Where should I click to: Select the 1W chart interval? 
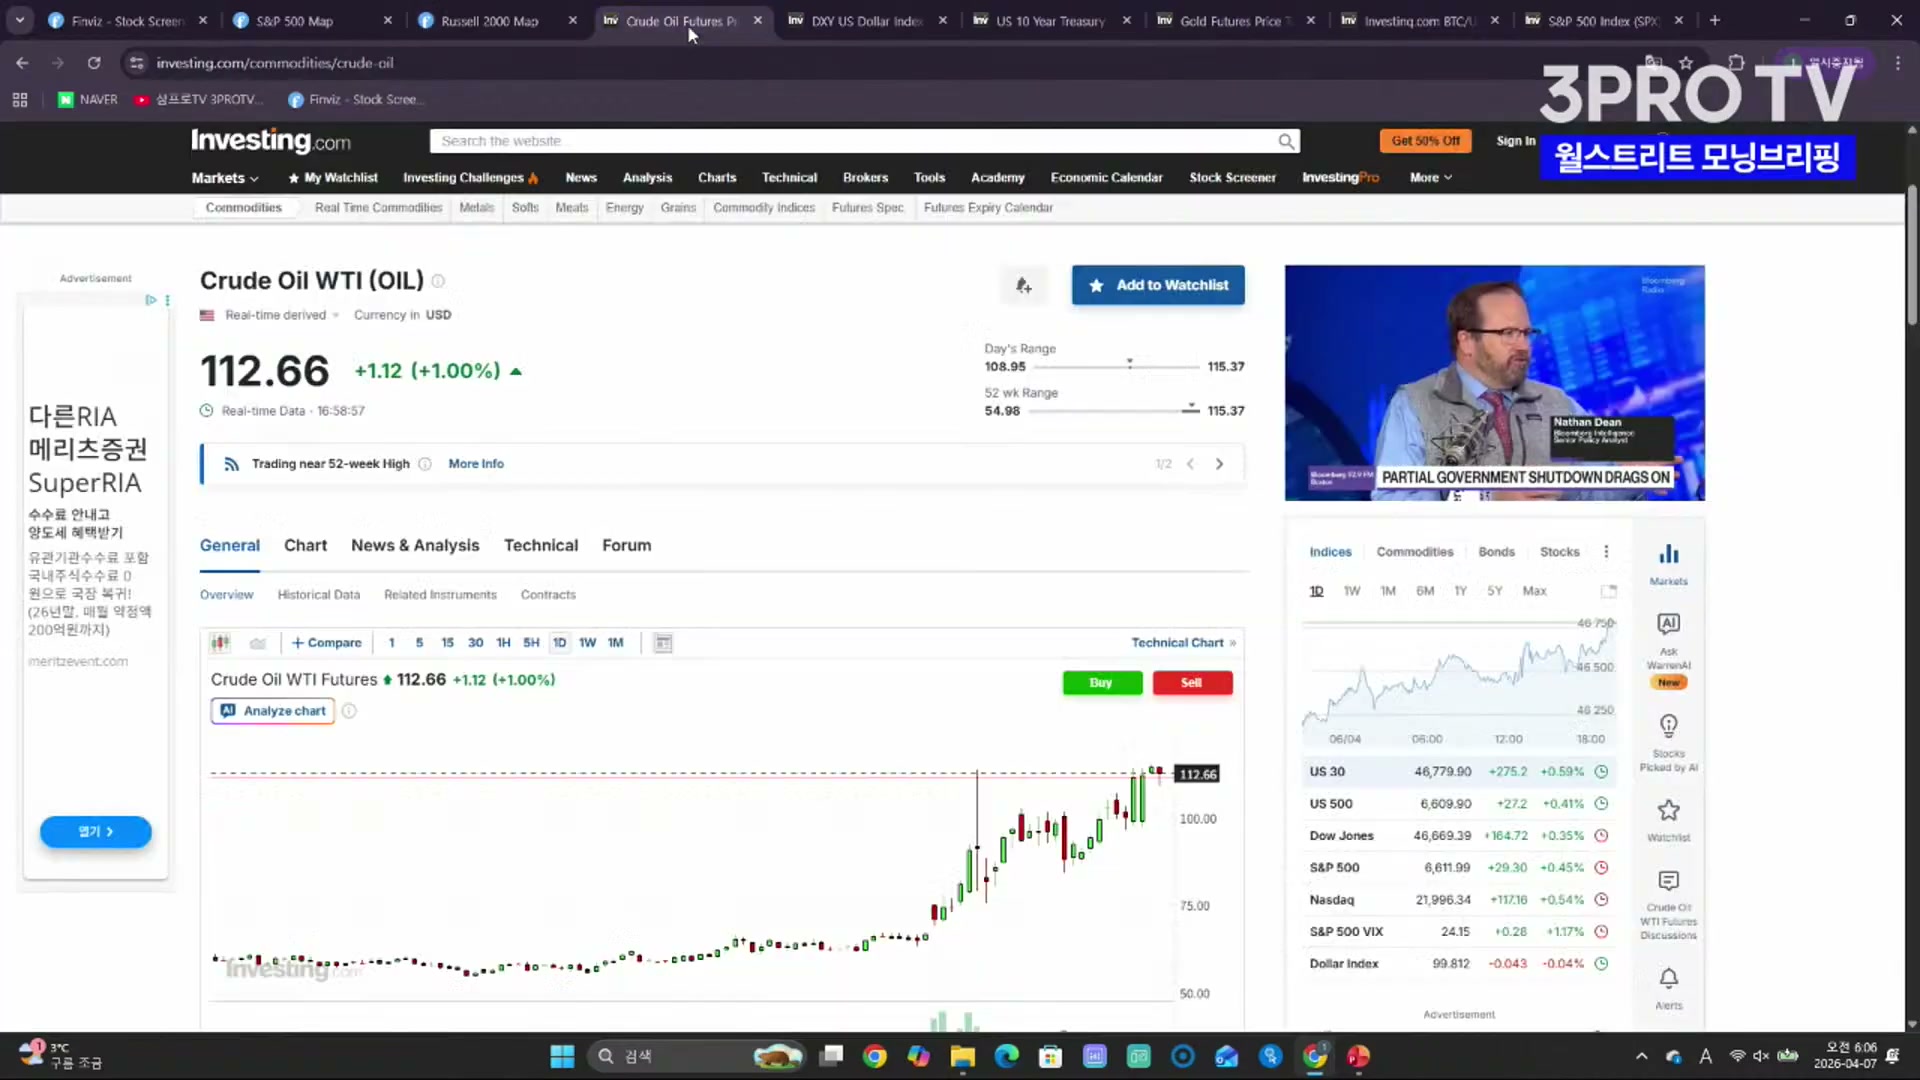click(587, 643)
